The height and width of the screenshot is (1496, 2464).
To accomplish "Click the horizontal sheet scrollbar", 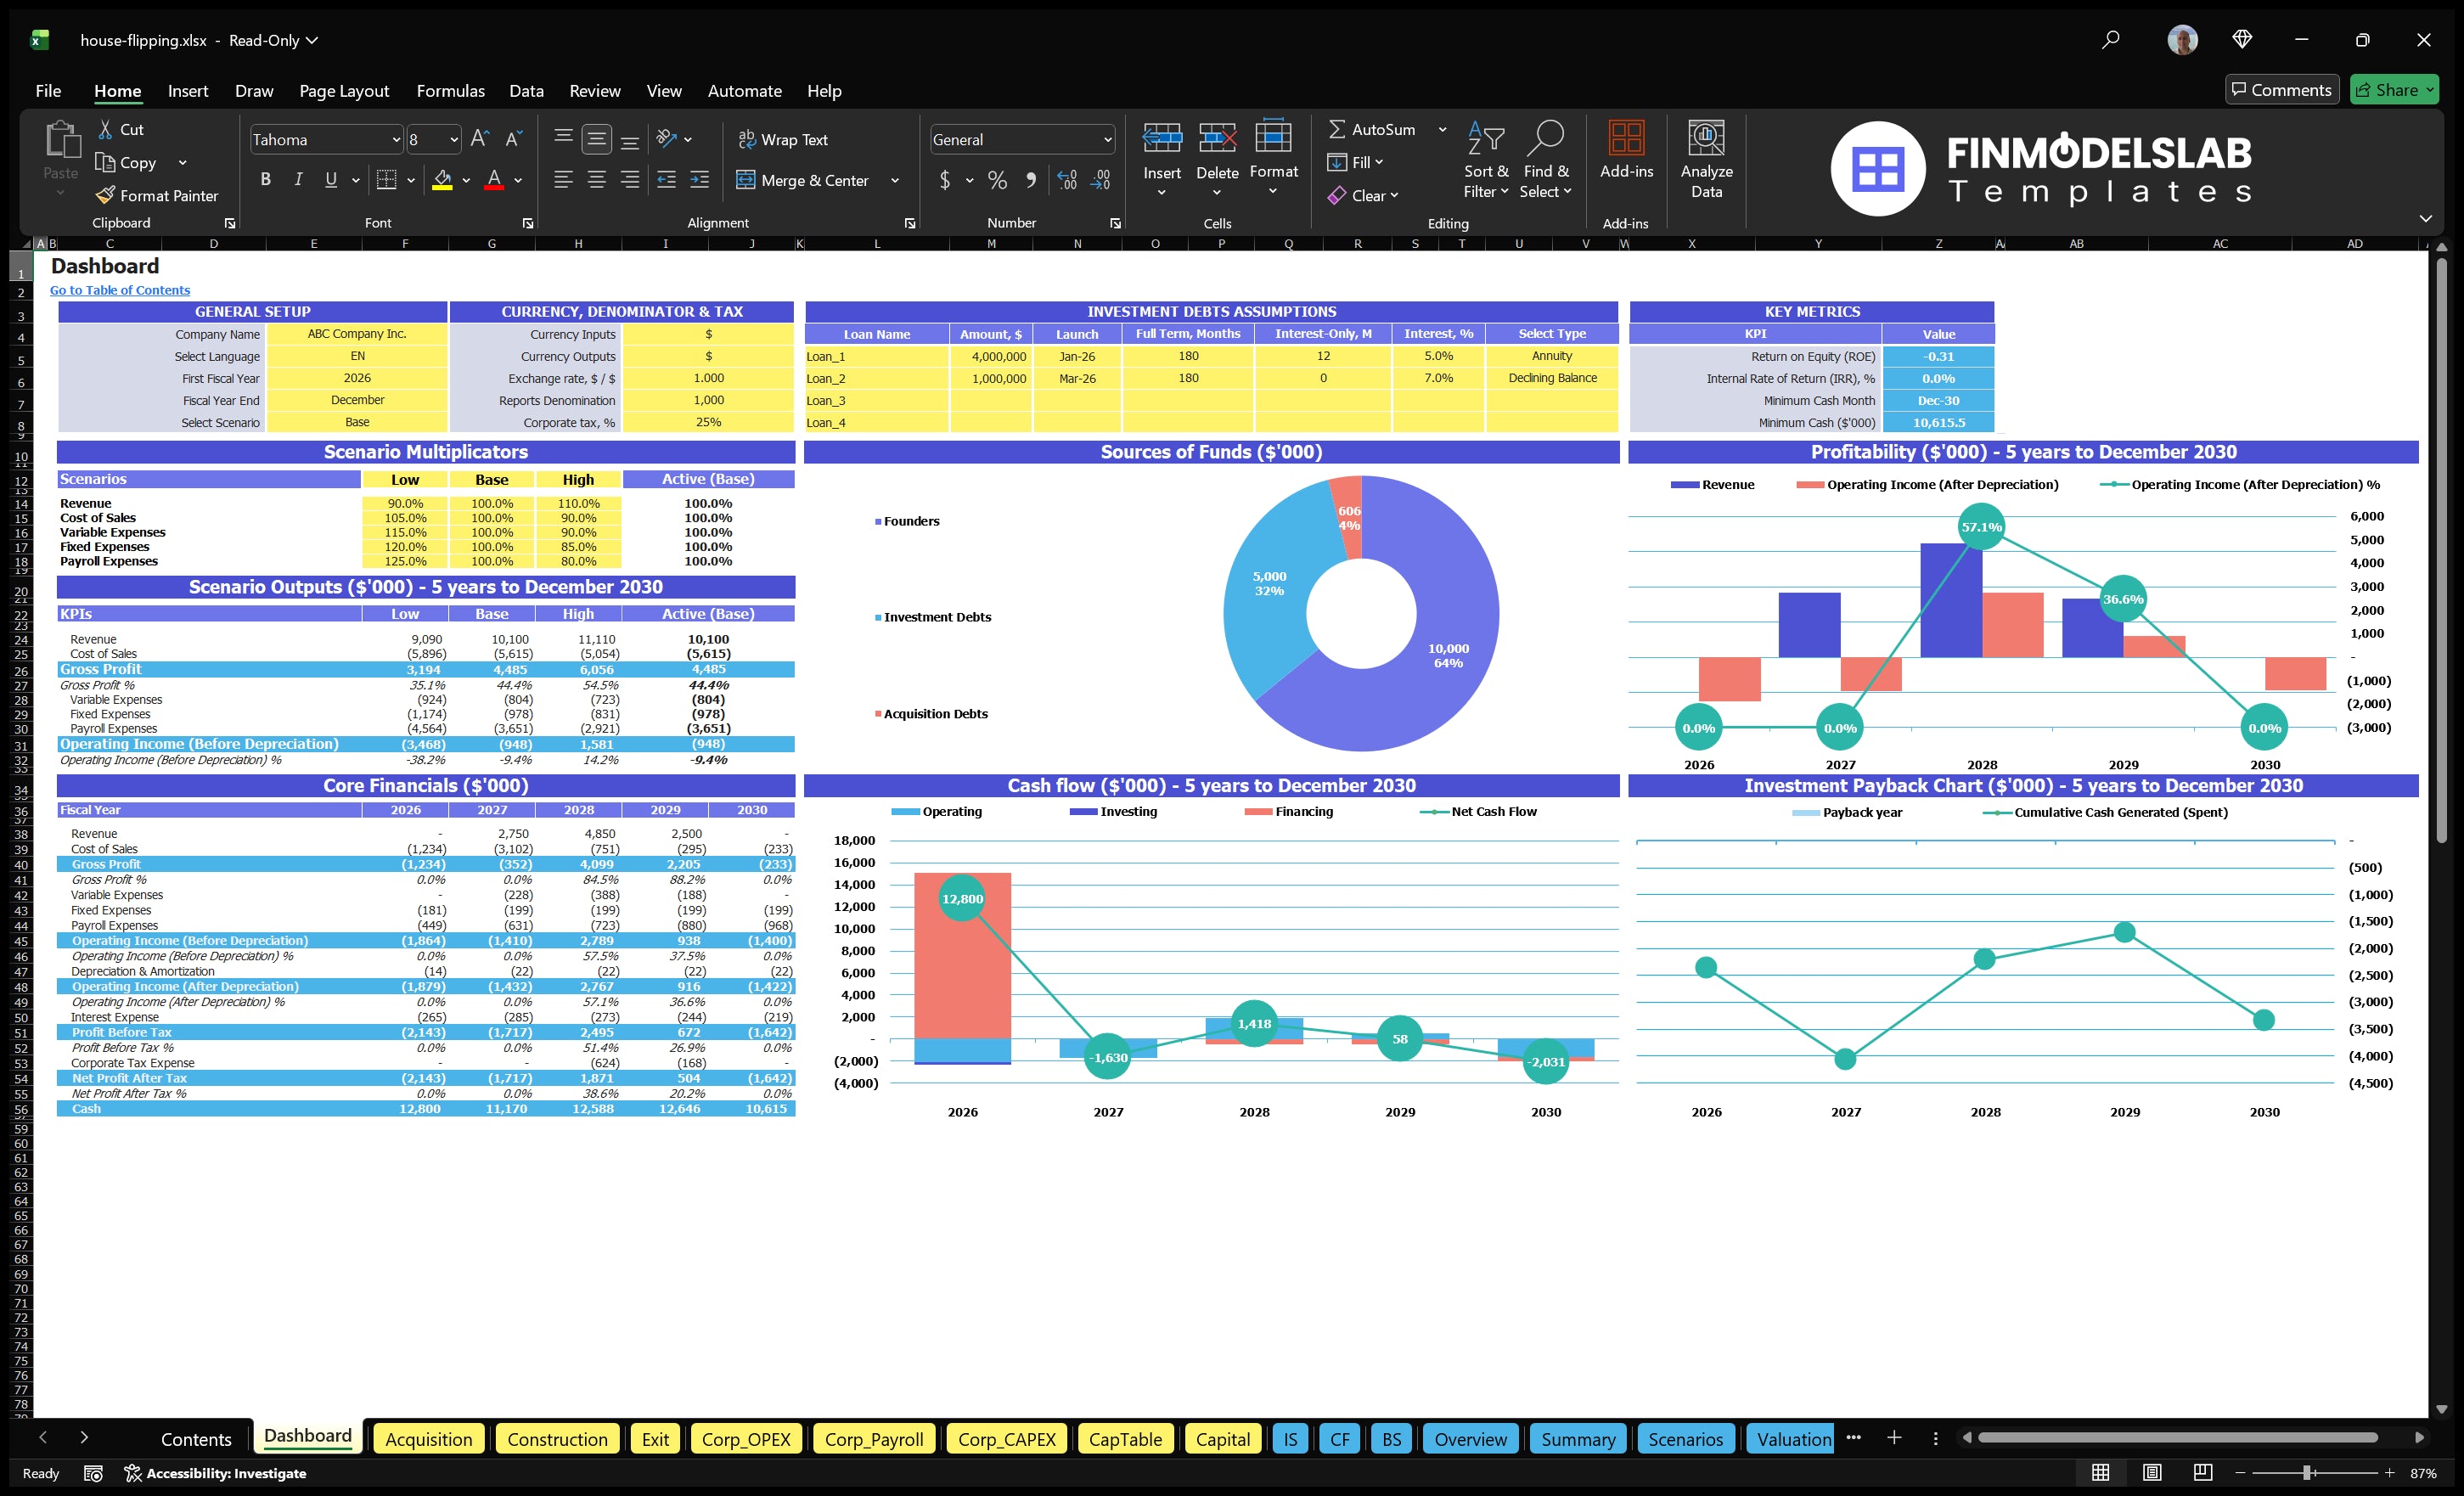I will [2177, 1438].
